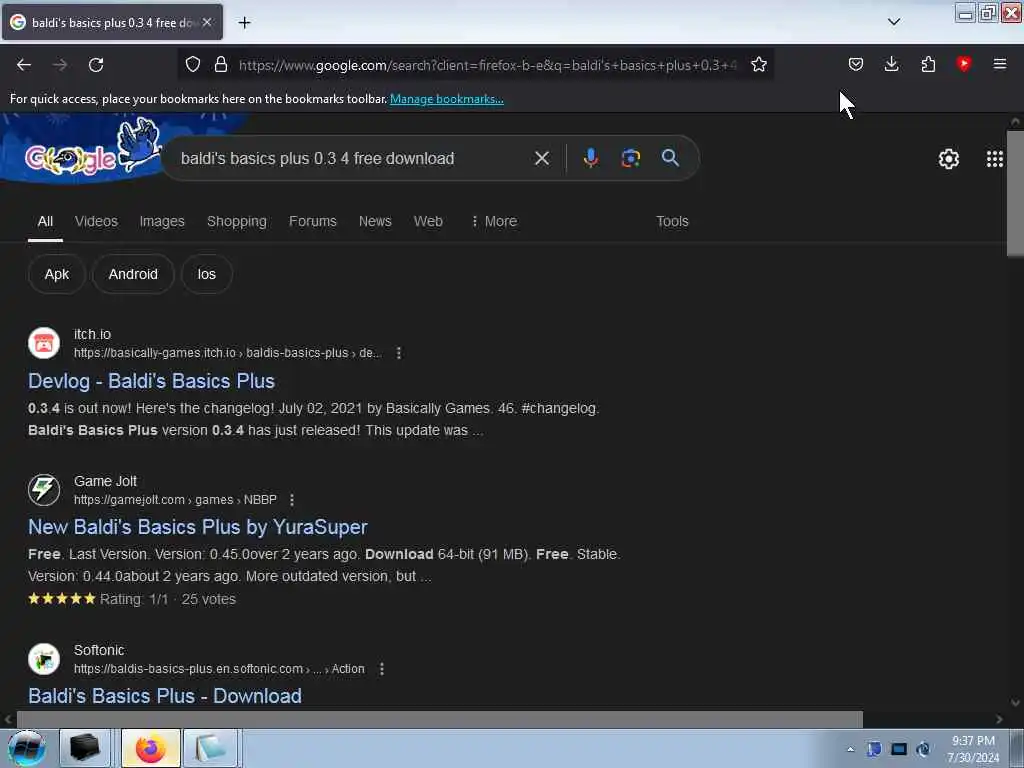Reload the current page
Image resolution: width=1024 pixels, height=768 pixels.
96,65
